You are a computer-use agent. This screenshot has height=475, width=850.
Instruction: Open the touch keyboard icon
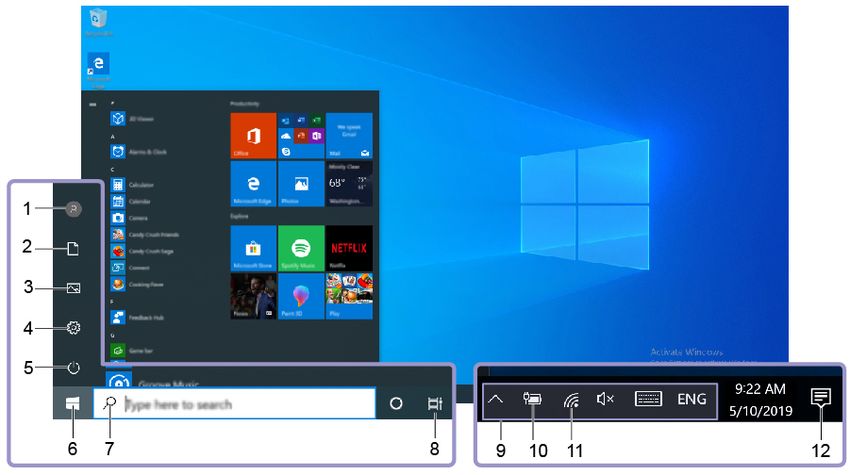tap(648, 399)
